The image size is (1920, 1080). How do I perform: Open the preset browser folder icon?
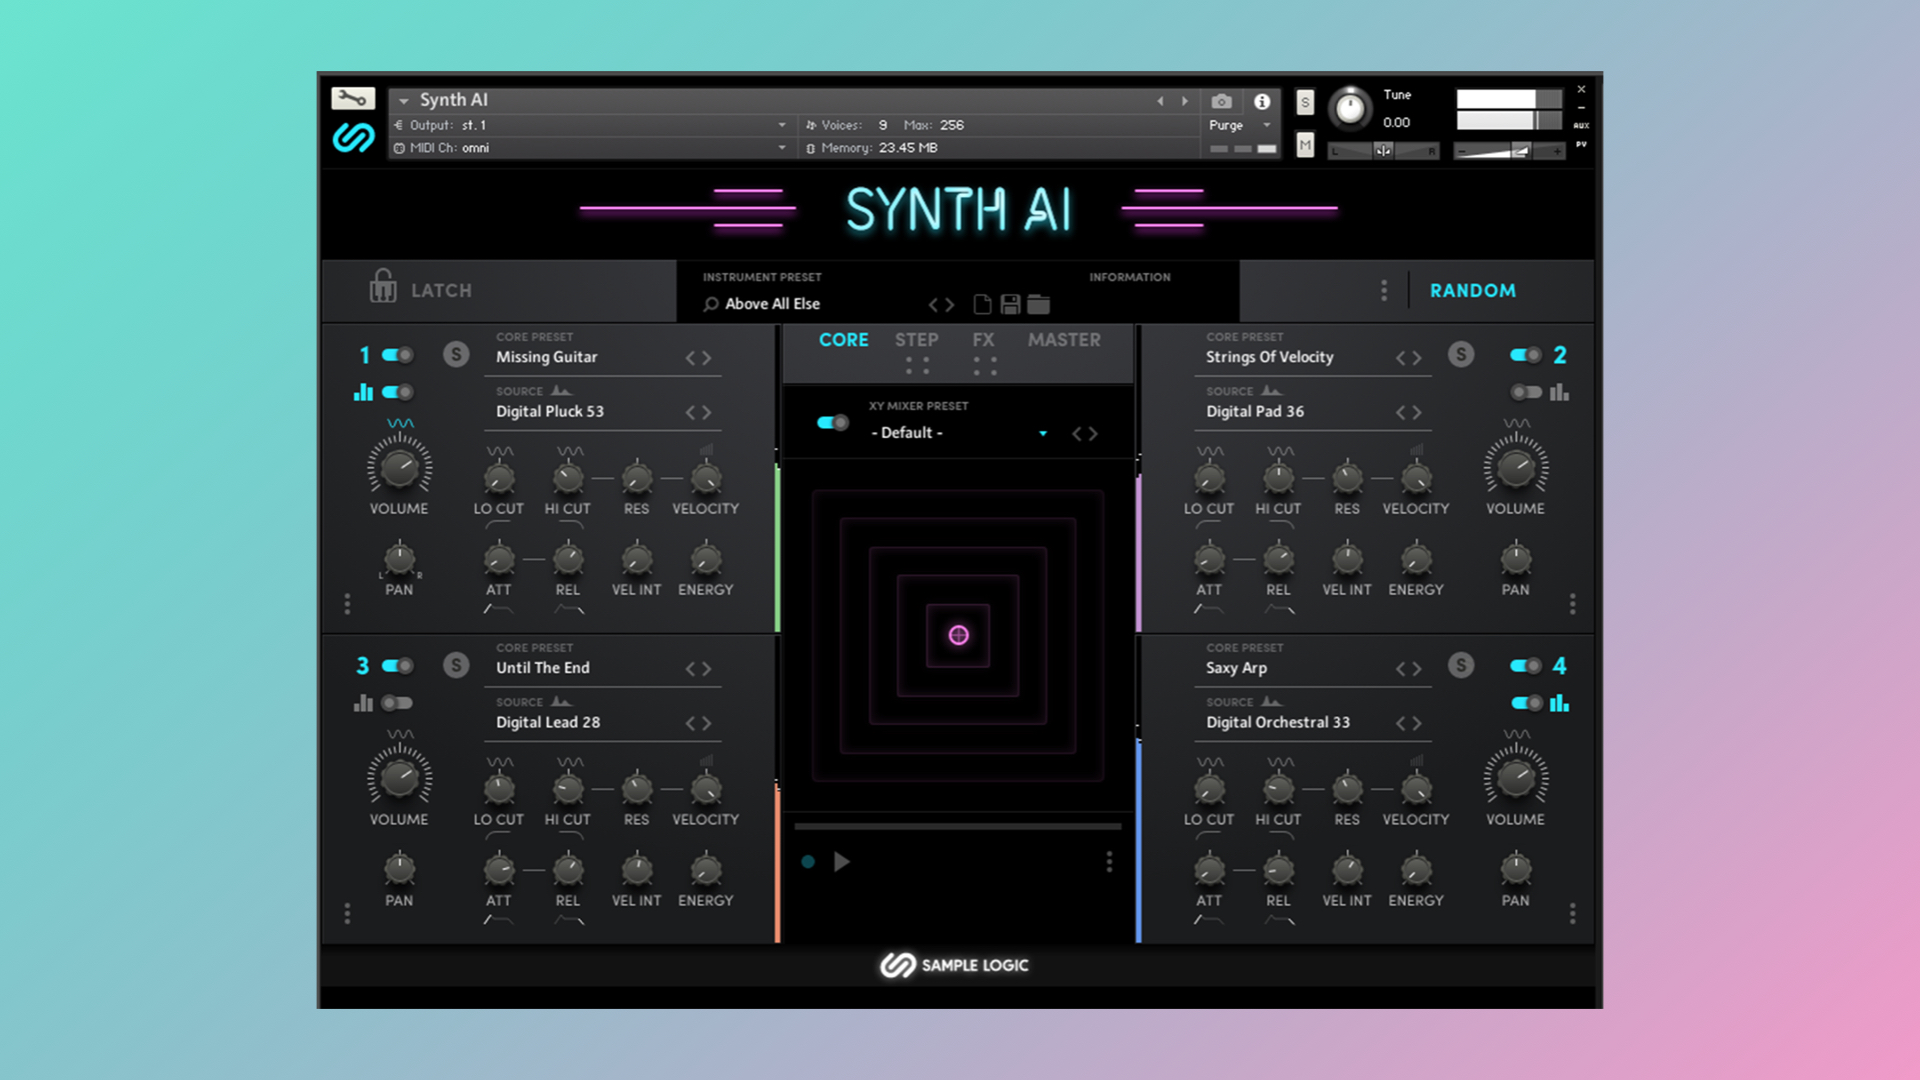click(x=1038, y=305)
